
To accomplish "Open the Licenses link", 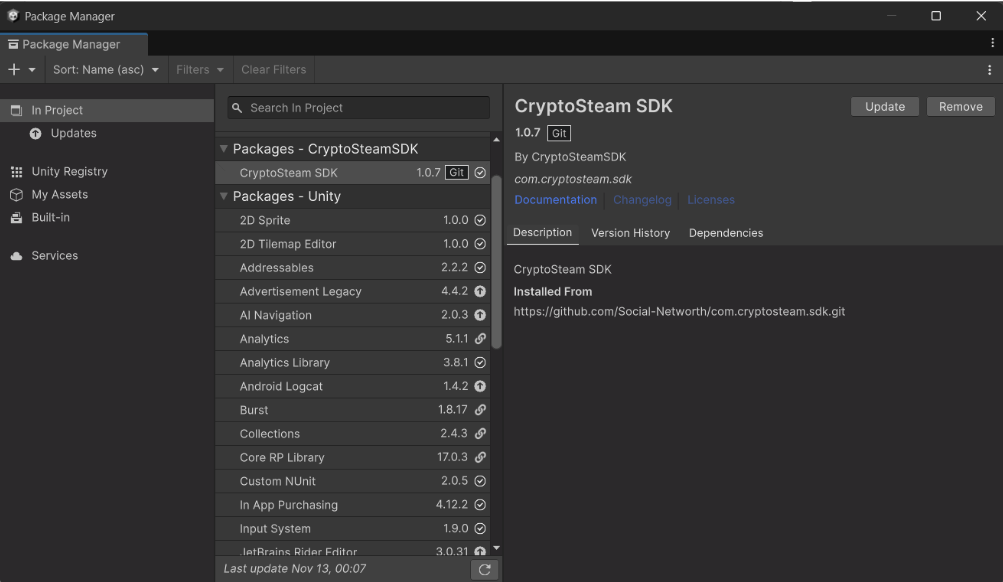I will click(x=711, y=200).
